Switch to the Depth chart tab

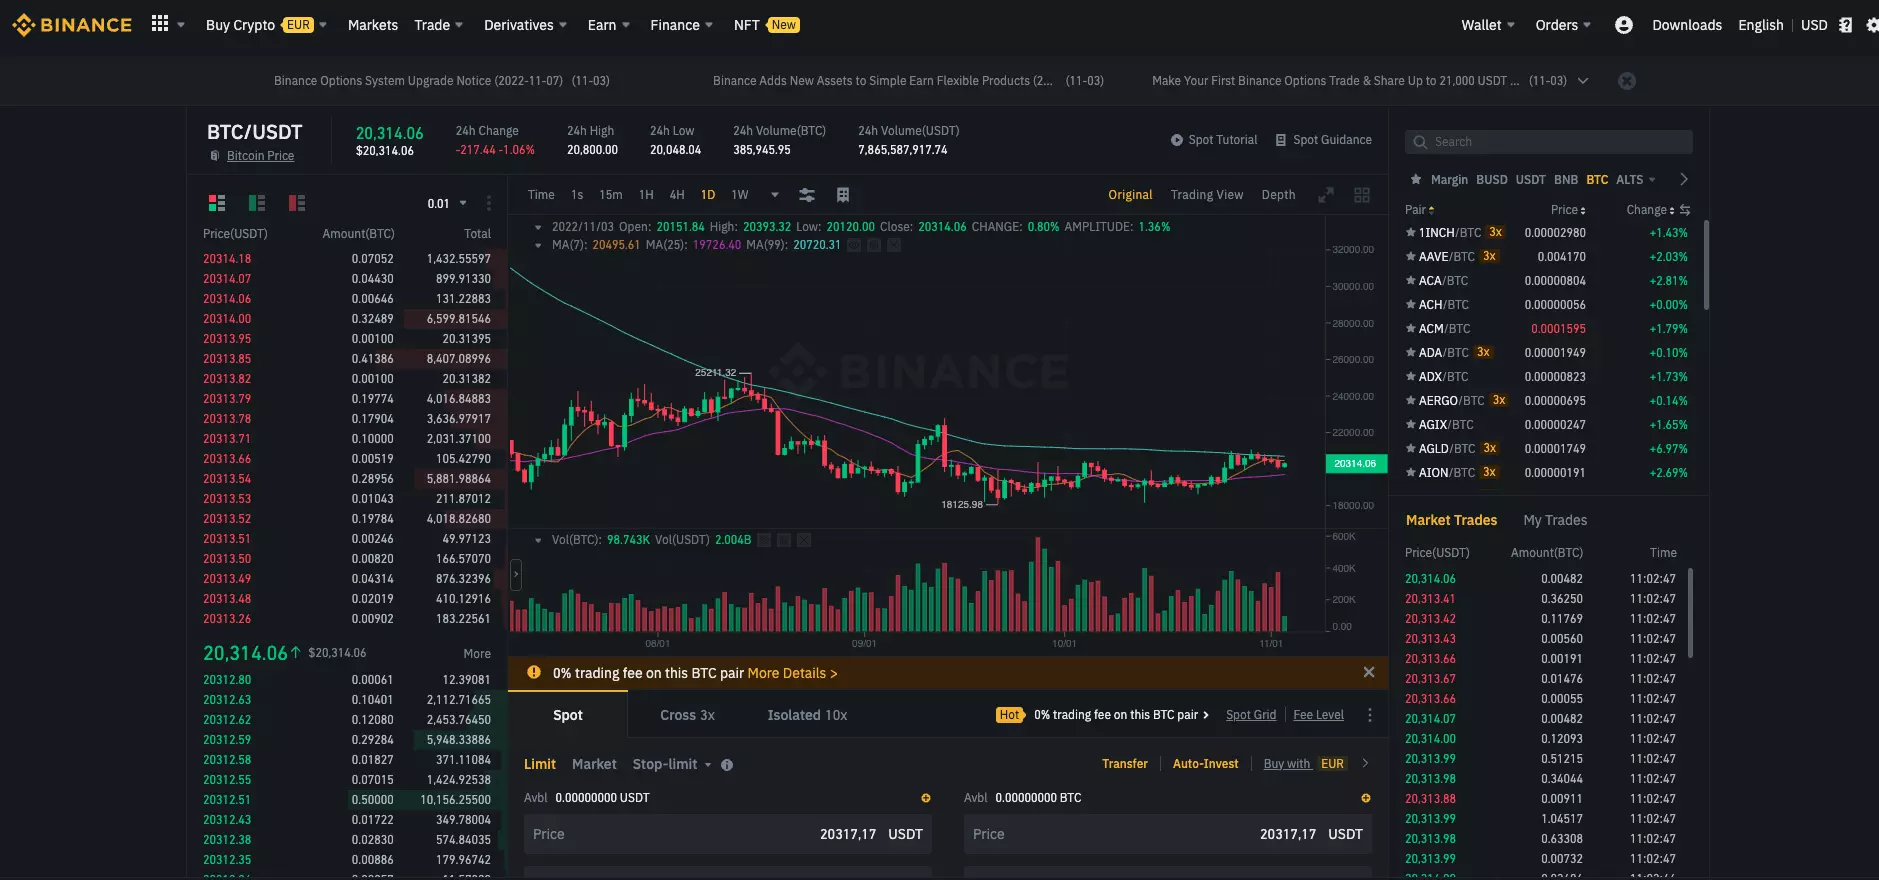[x=1278, y=195]
